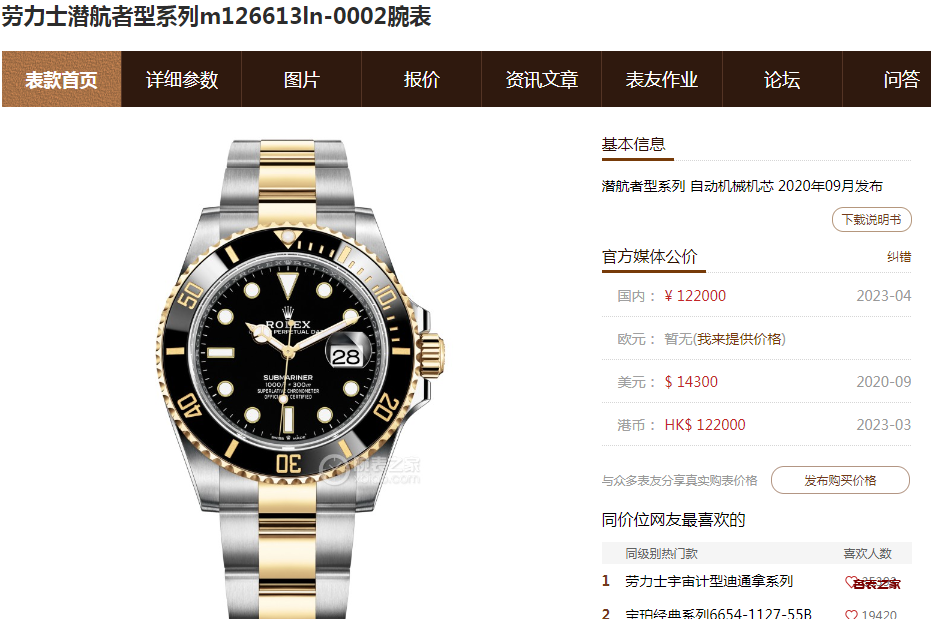931x619 pixels.
Task: Open the 宝珀经典系列6654-1127-55B link
Action: pos(718,613)
